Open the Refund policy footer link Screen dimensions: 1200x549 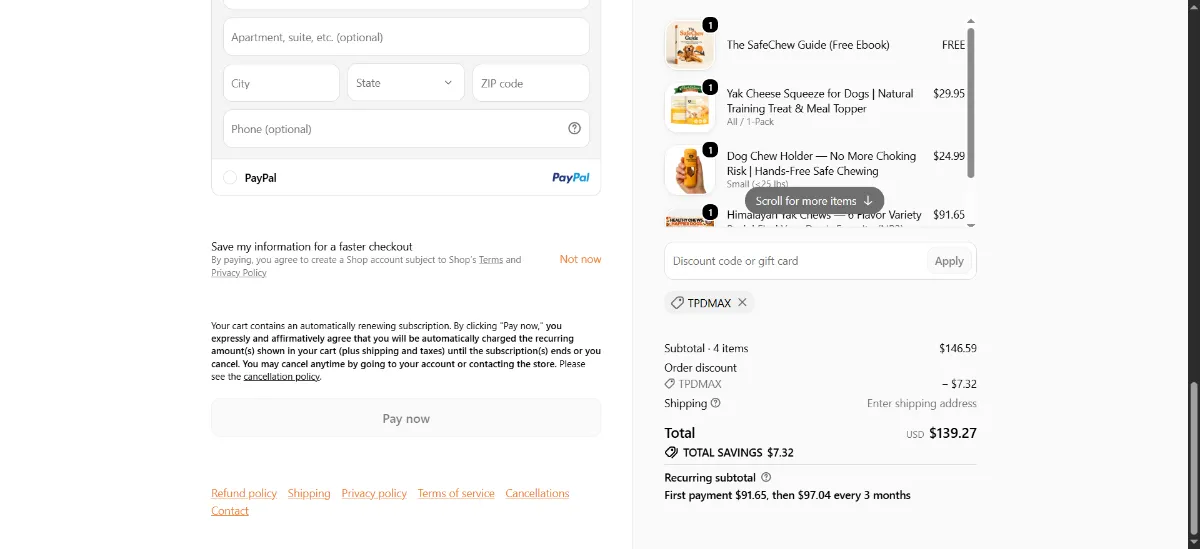pos(244,493)
